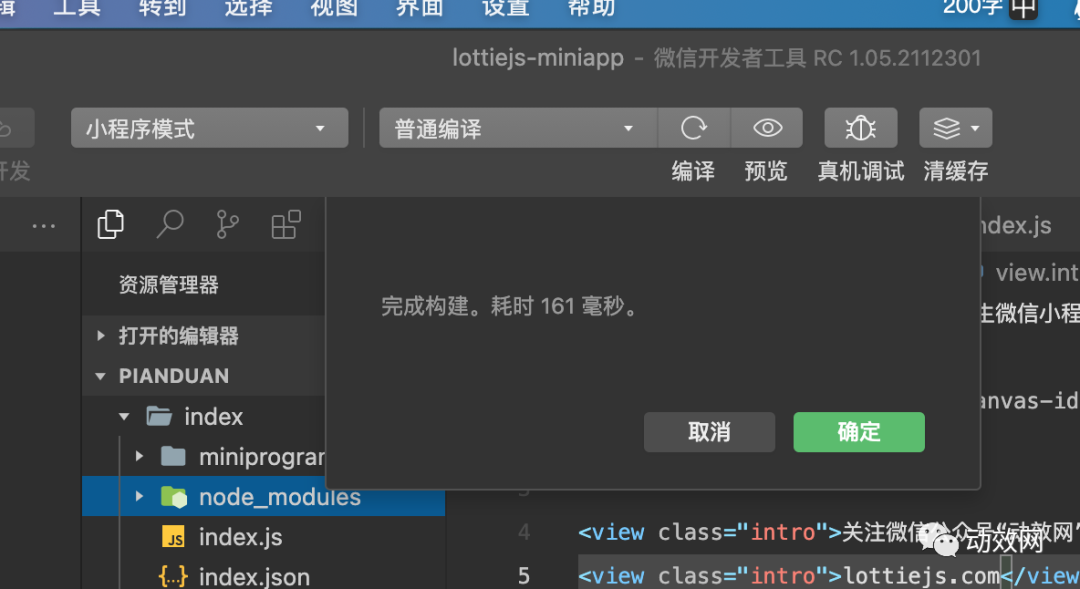Image resolution: width=1080 pixels, height=589 pixels.
Task: Expand the miniprogram folder arrow
Action: pos(139,456)
